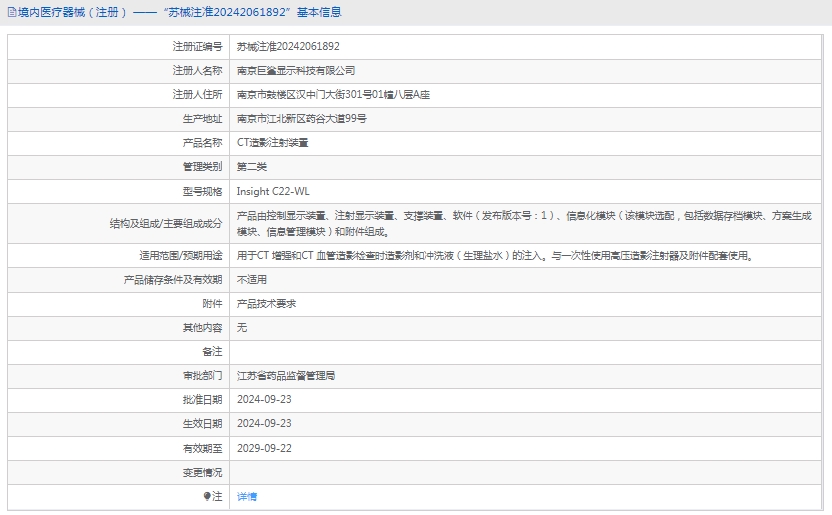This screenshot has height=515, width=832.
Task: Open the 详情 details link
Action: tap(246, 497)
